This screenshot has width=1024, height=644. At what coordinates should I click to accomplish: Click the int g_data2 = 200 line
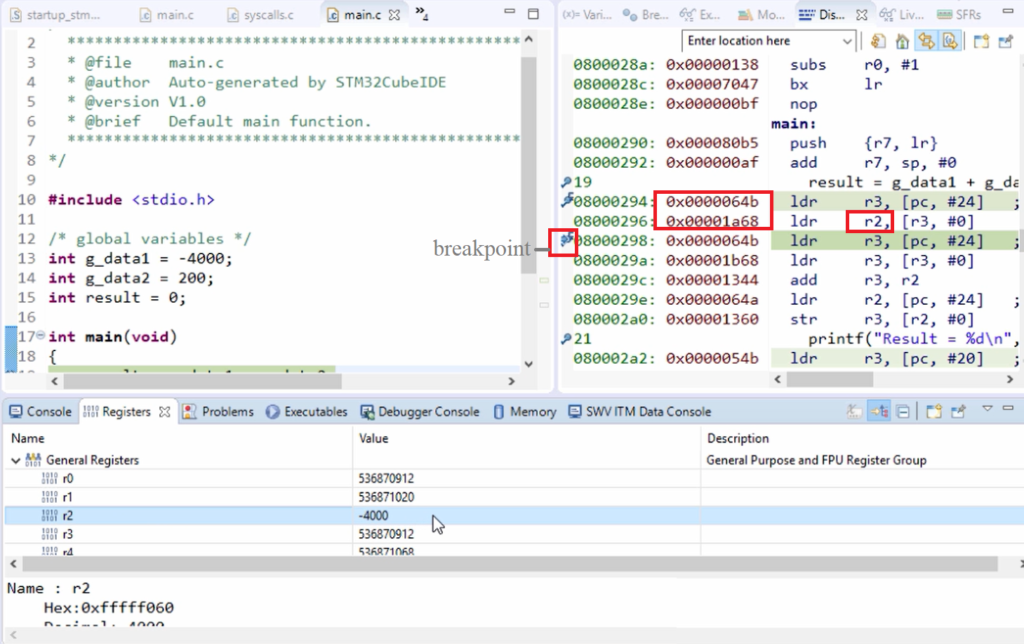click(131, 278)
